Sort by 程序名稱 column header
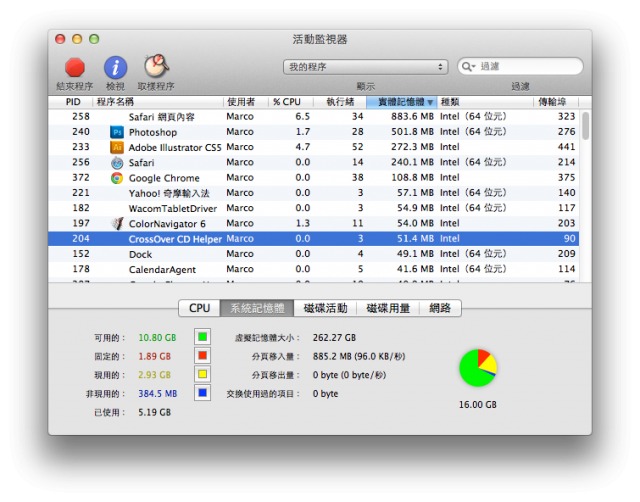The height and width of the screenshot is (502, 640). click(x=158, y=102)
